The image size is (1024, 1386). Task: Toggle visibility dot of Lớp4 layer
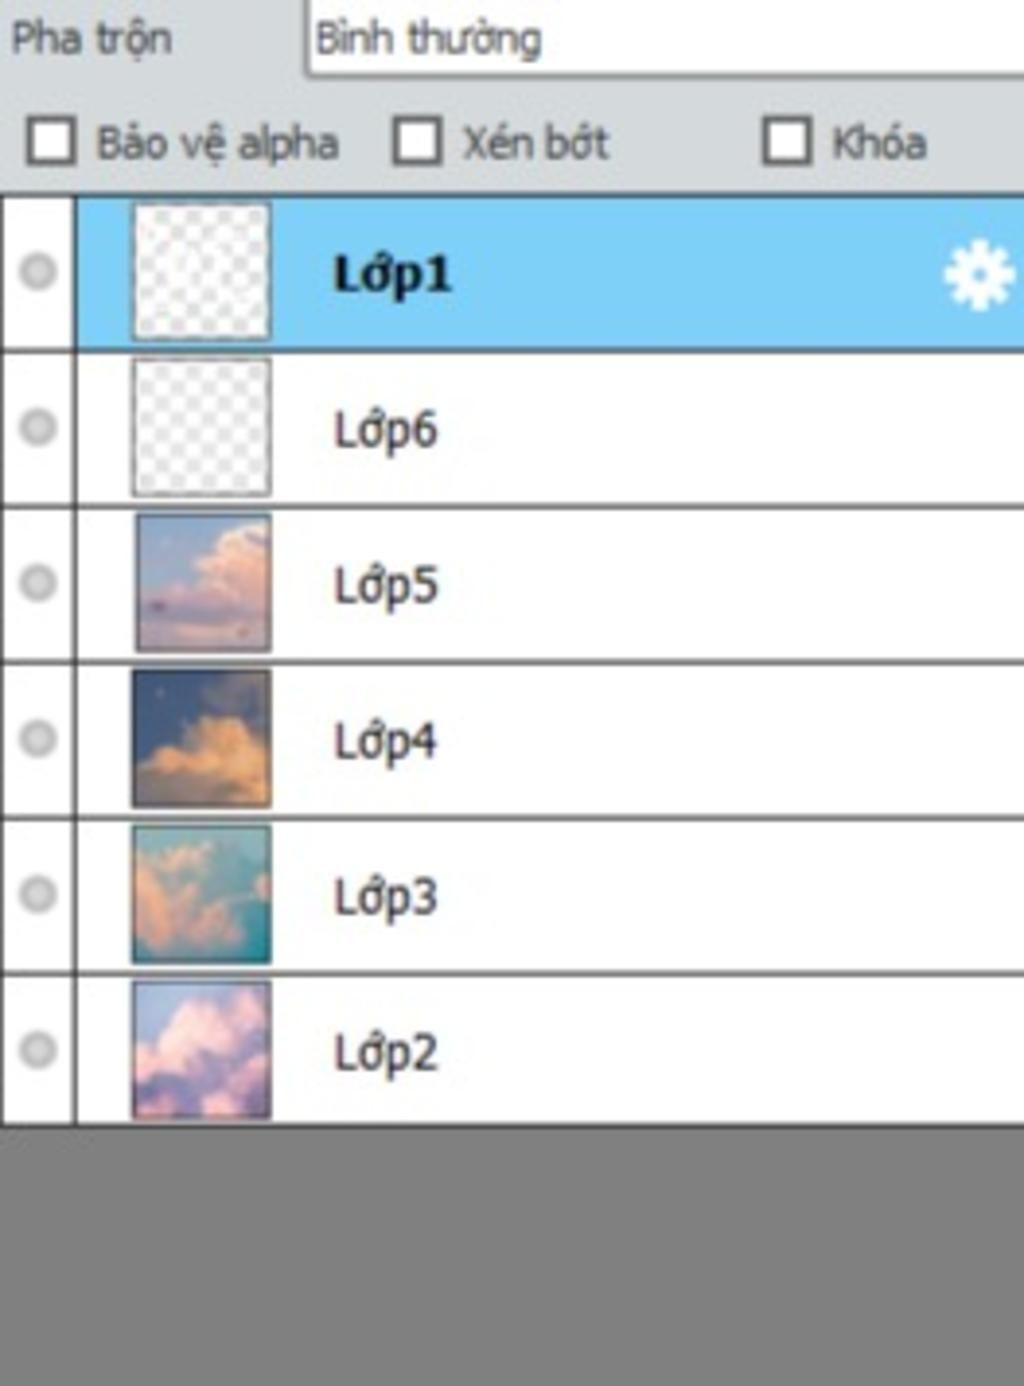click(x=38, y=739)
